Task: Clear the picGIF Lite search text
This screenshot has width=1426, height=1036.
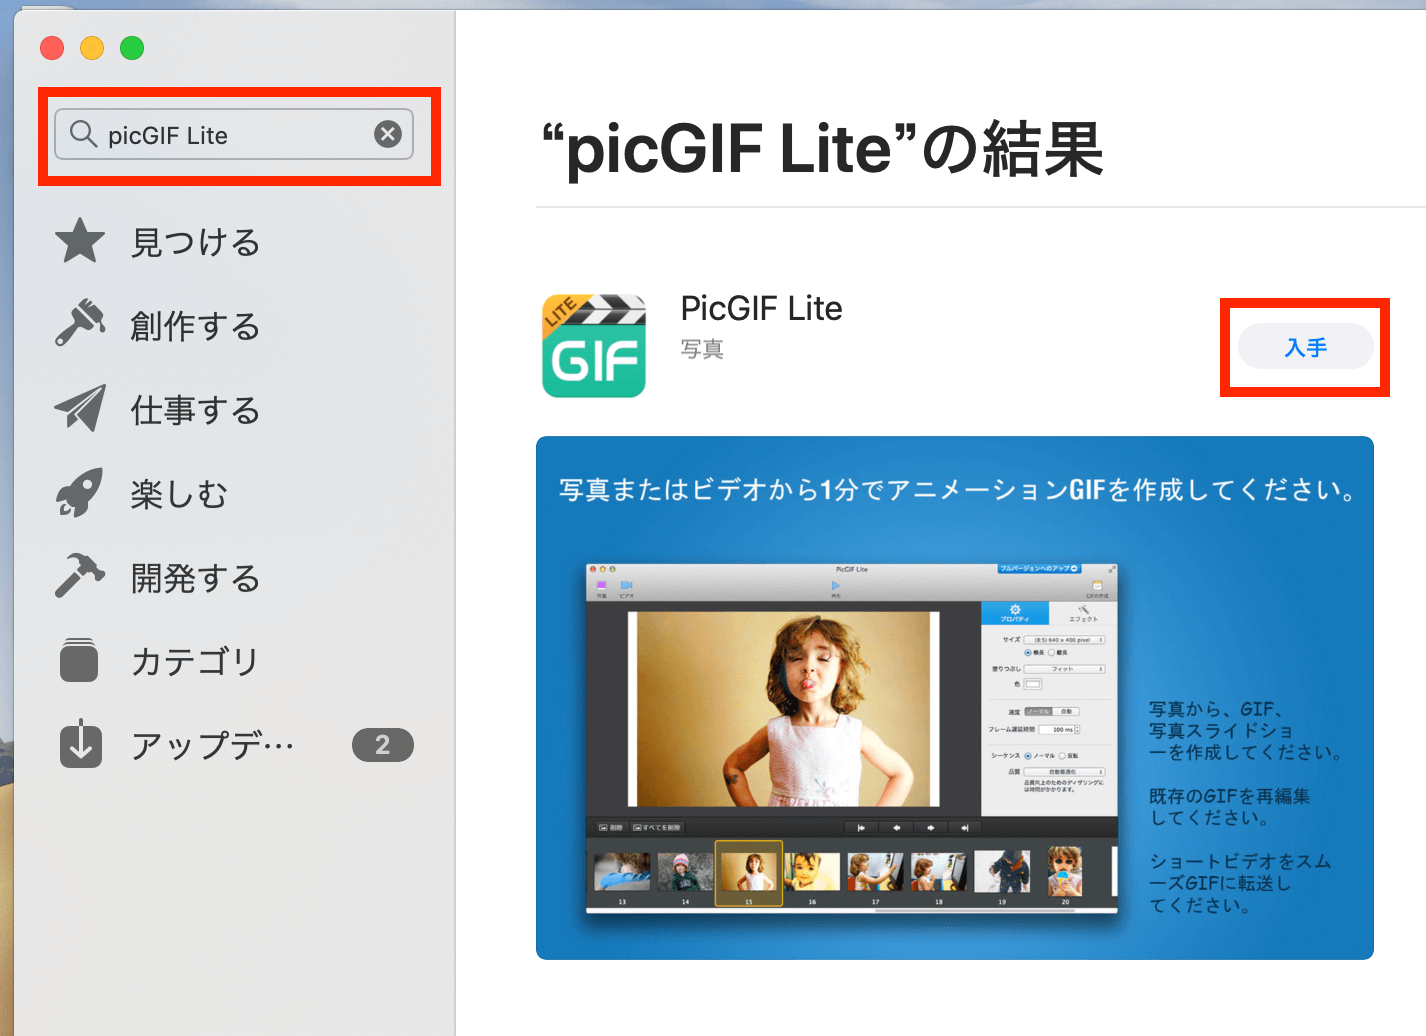Action: tap(388, 134)
